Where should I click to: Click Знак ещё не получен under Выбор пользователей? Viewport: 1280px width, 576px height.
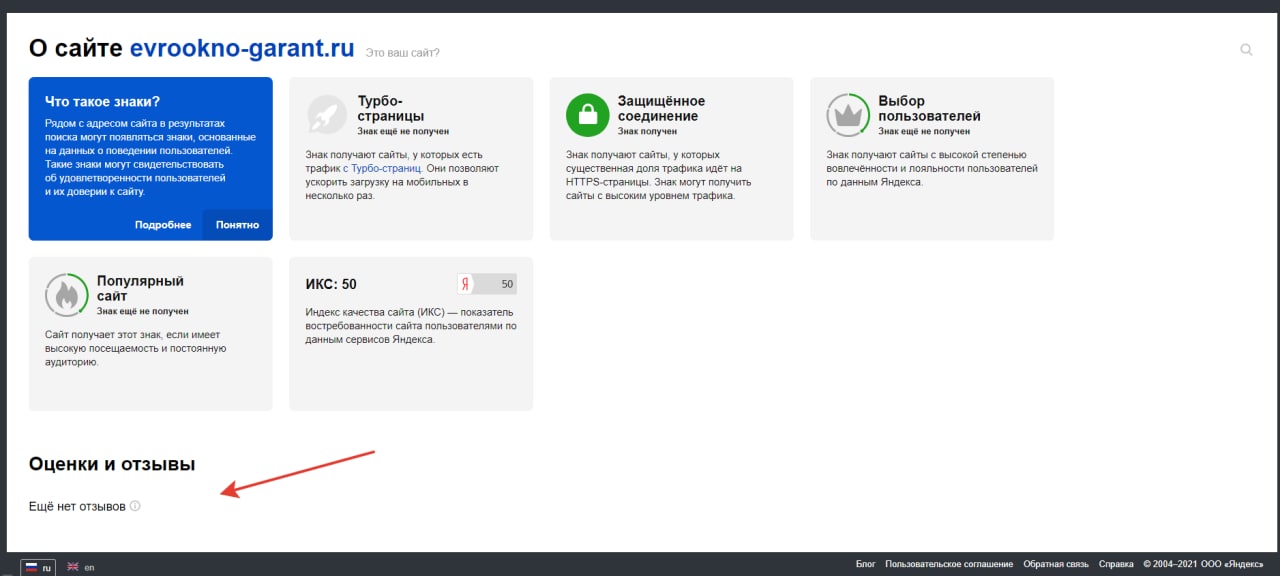click(924, 131)
